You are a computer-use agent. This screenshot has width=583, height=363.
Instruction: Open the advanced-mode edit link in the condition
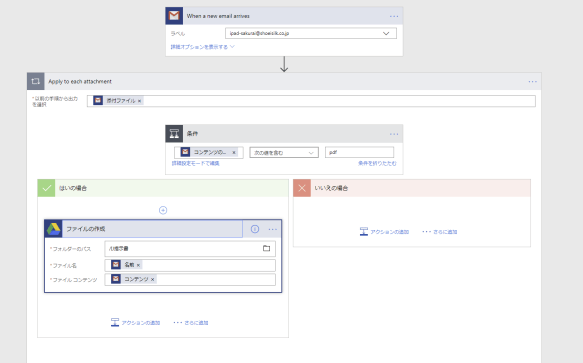pos(196,163)
